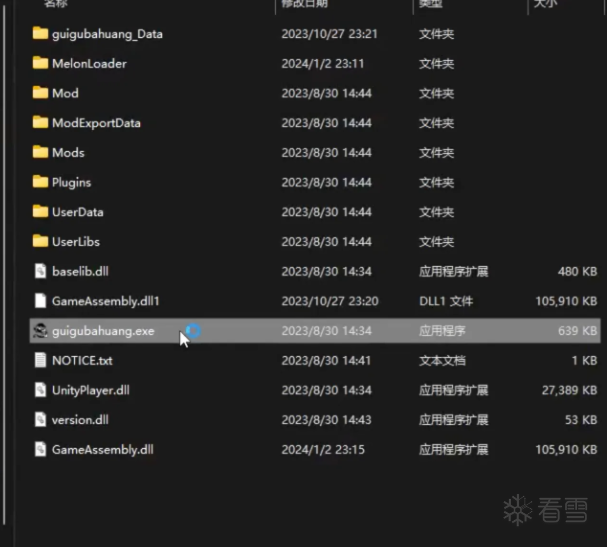Select the GameAssembly.dll file name

point(103,450)
